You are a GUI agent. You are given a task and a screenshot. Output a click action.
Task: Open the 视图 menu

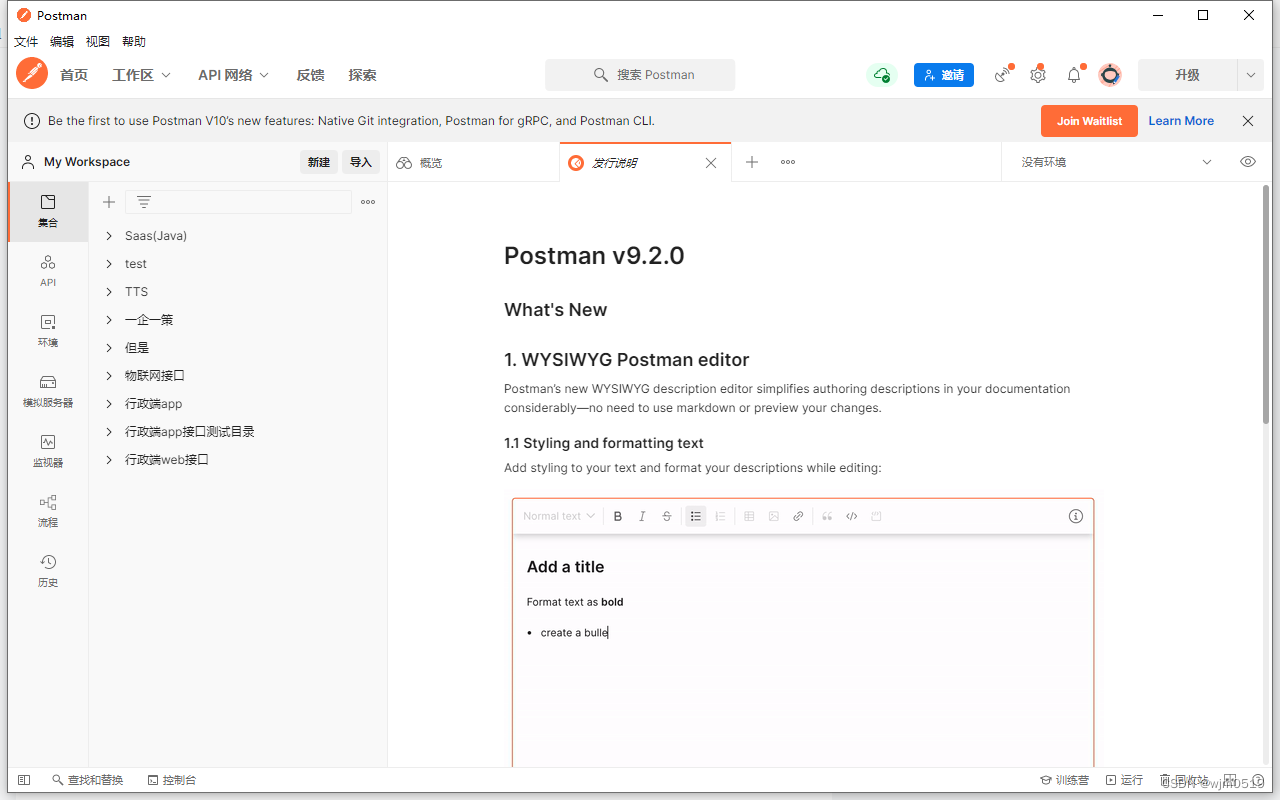98,42
